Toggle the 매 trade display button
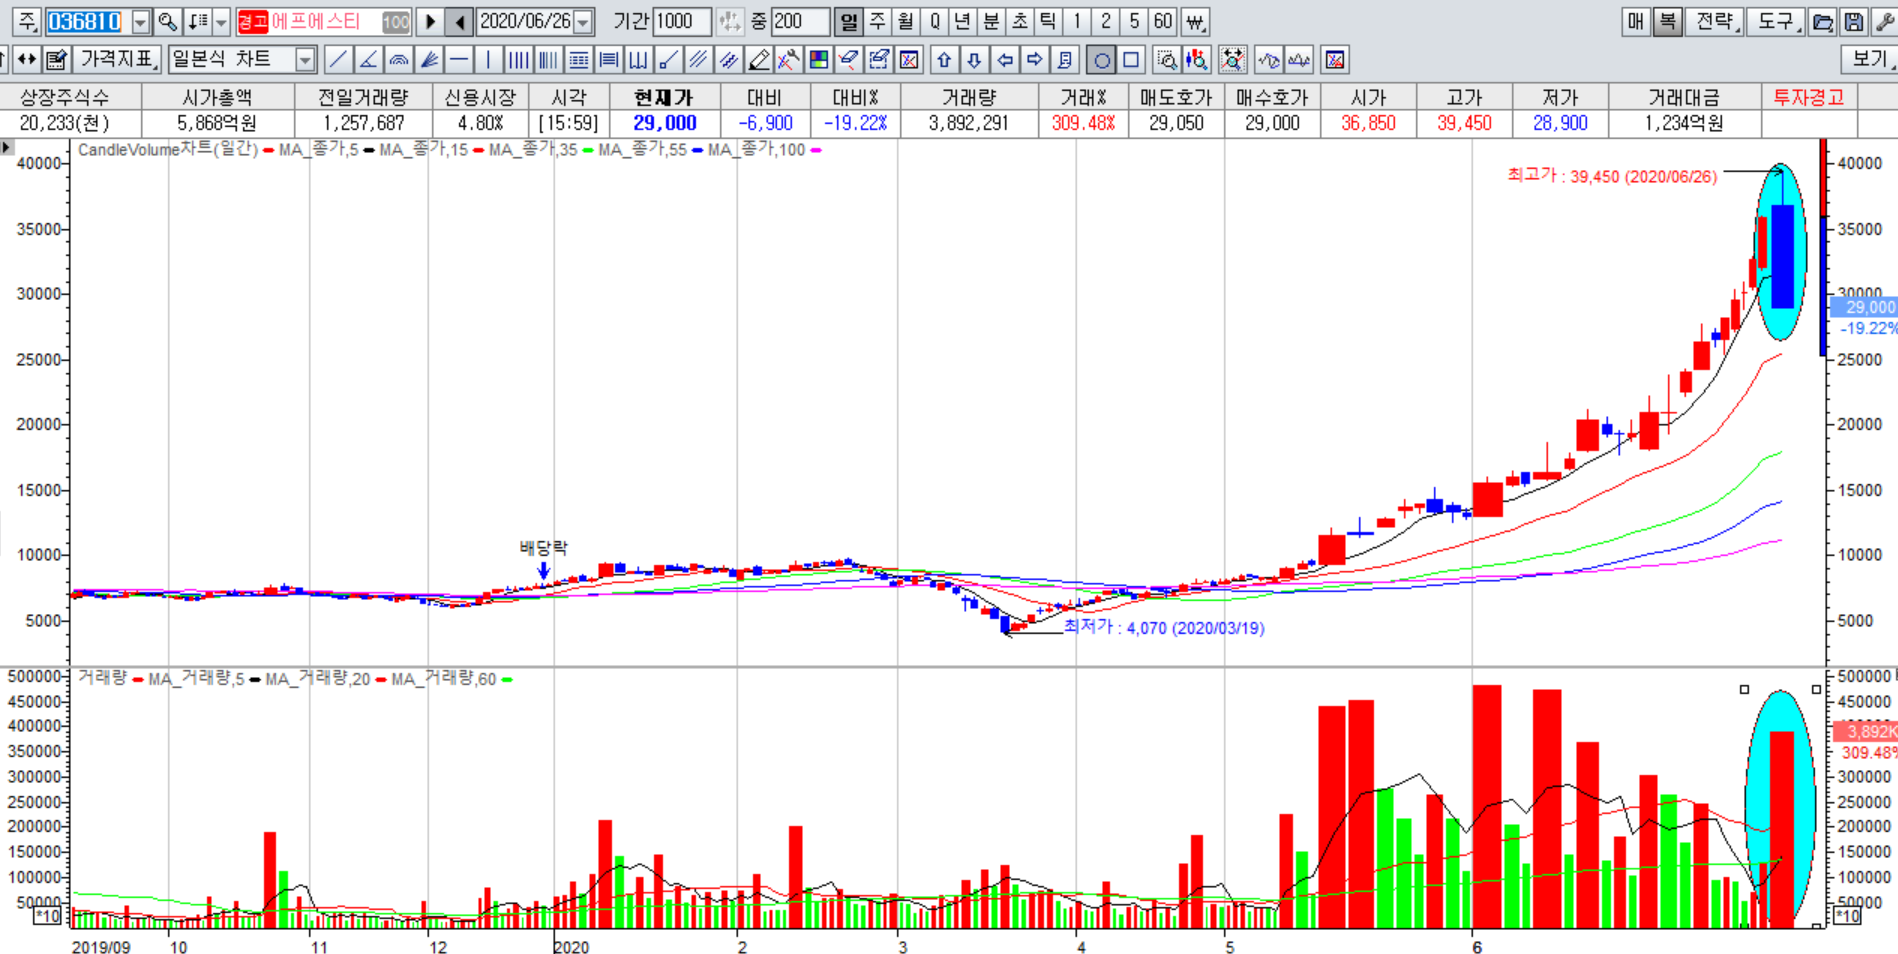This screenshot has height=954, width=1898. [1636, 21]
